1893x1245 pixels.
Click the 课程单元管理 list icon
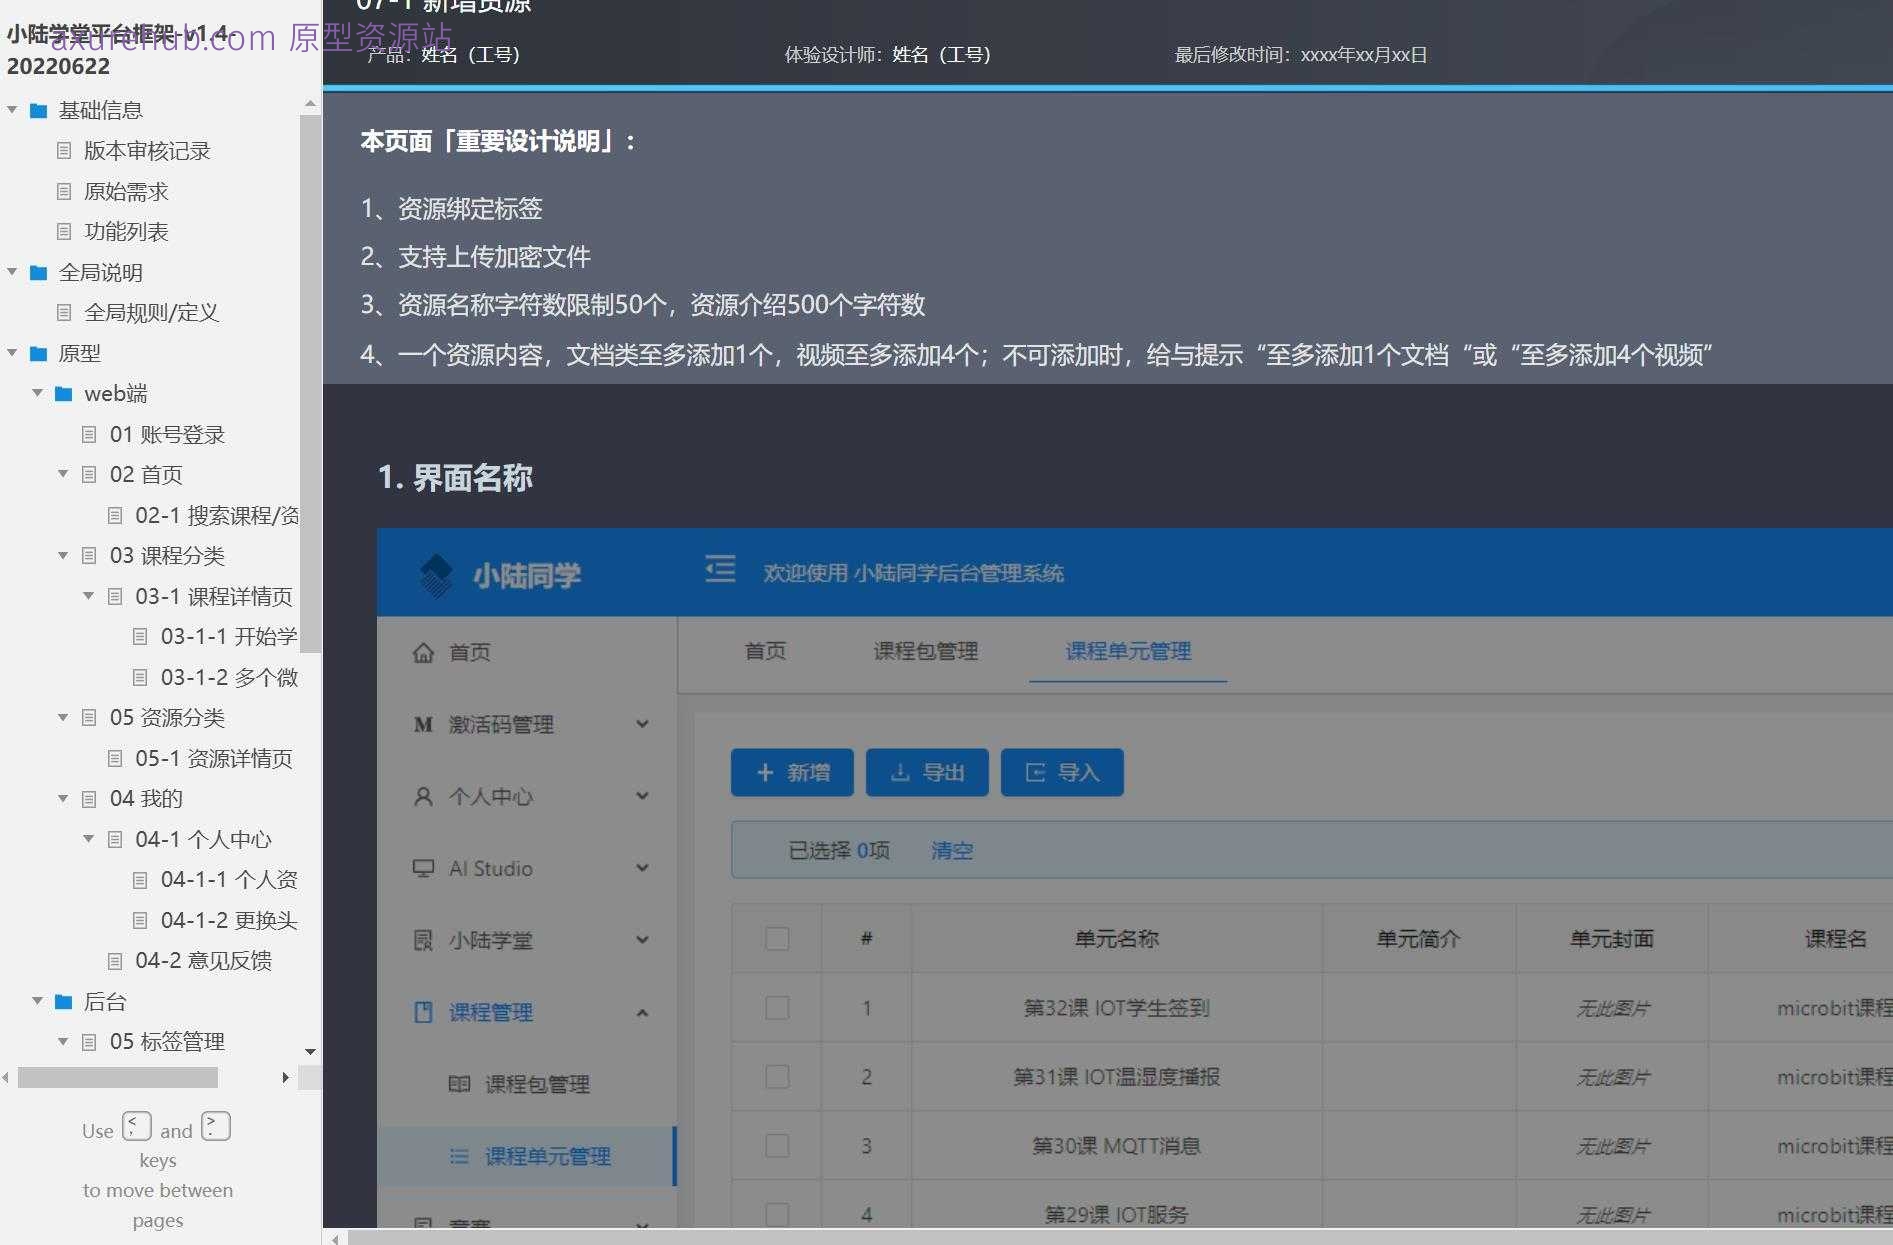[x=460, y=1156]
